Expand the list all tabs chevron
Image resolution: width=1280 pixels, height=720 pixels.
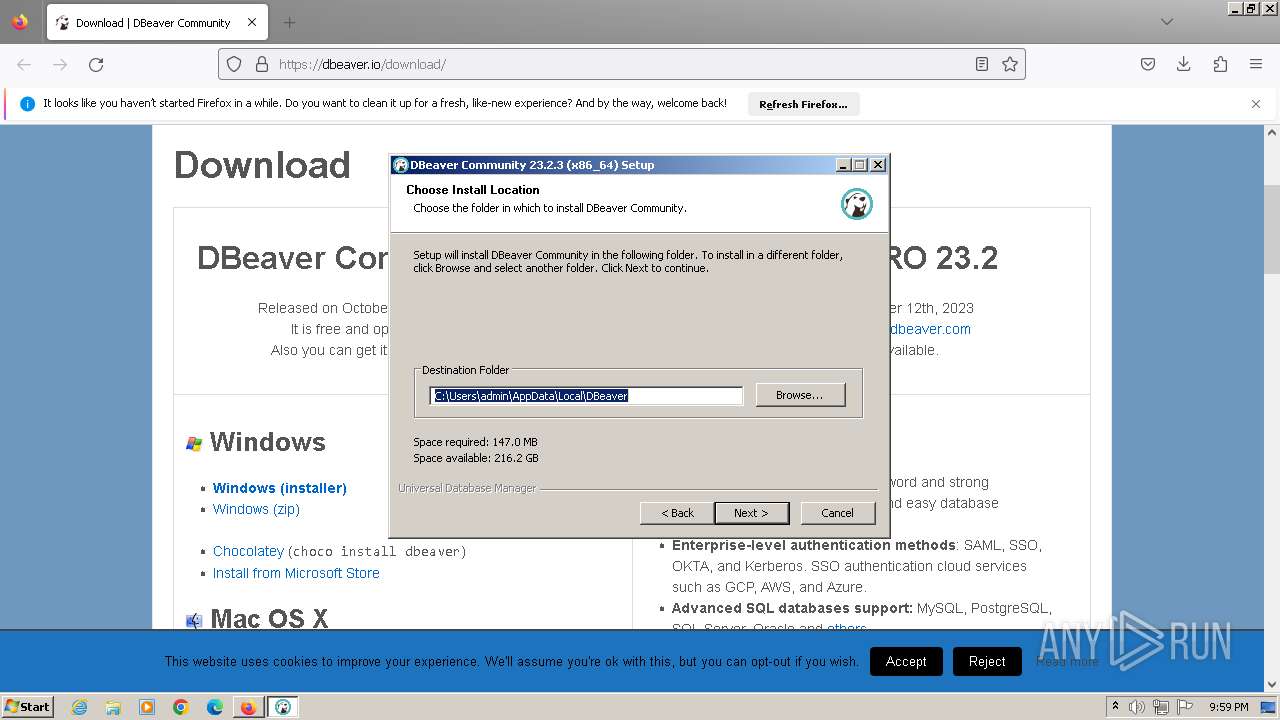point(1167,22)
